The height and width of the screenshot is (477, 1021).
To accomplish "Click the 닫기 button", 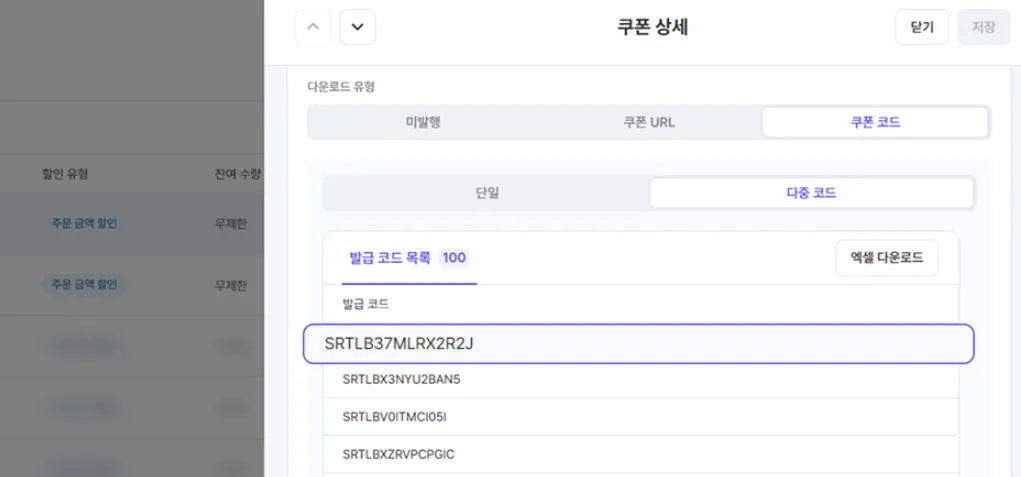I will [921, 27].
